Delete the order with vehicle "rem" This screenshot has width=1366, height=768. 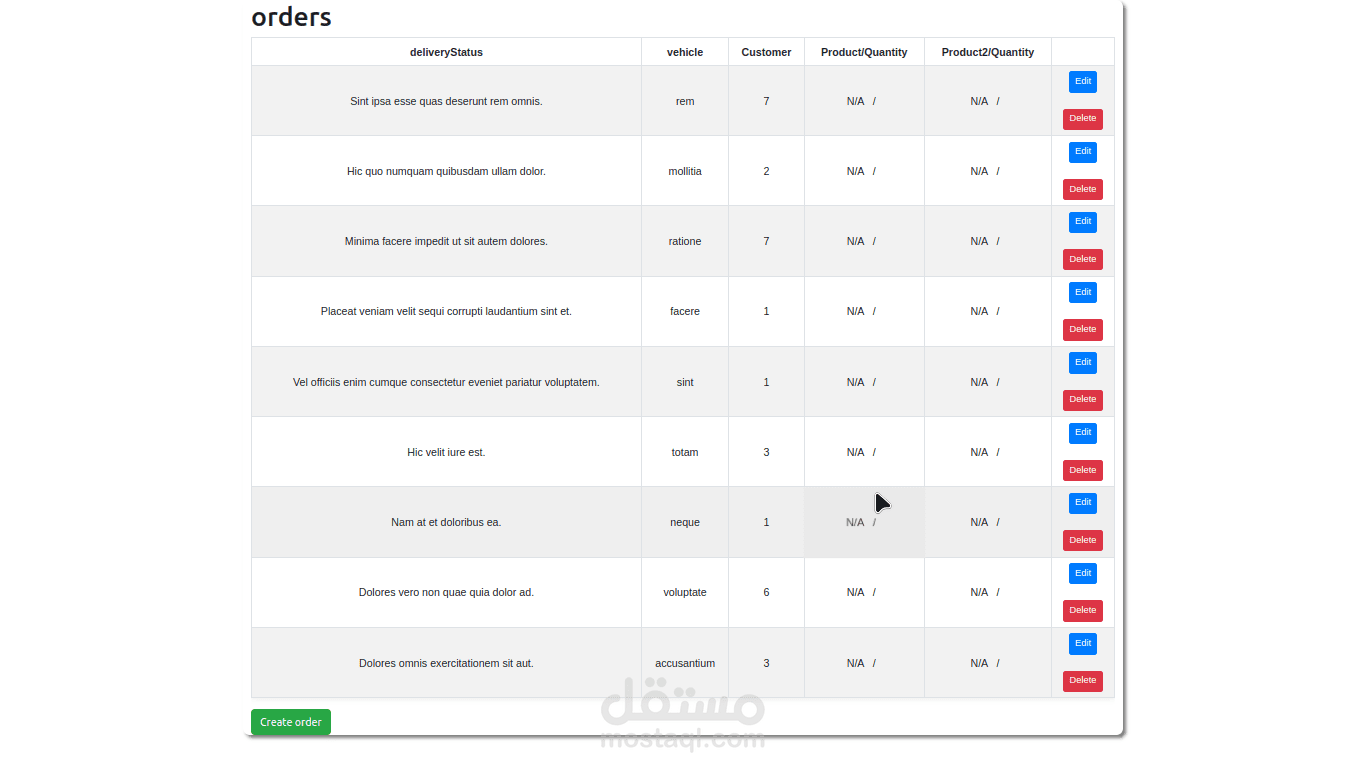click(x=1082, y=118)
